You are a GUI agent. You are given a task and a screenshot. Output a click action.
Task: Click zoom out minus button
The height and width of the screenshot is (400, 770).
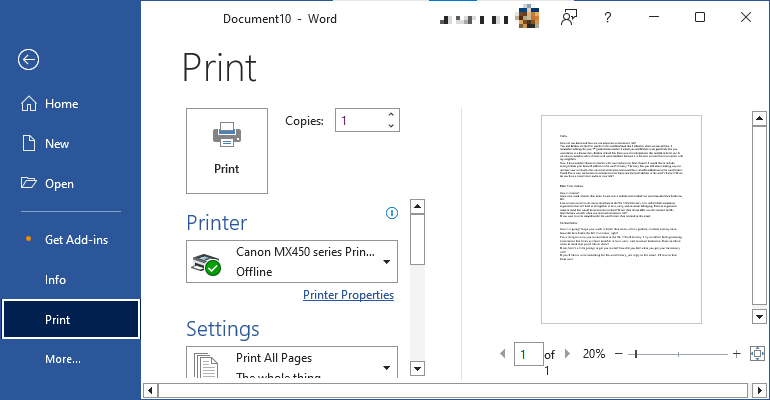[620, 354]
